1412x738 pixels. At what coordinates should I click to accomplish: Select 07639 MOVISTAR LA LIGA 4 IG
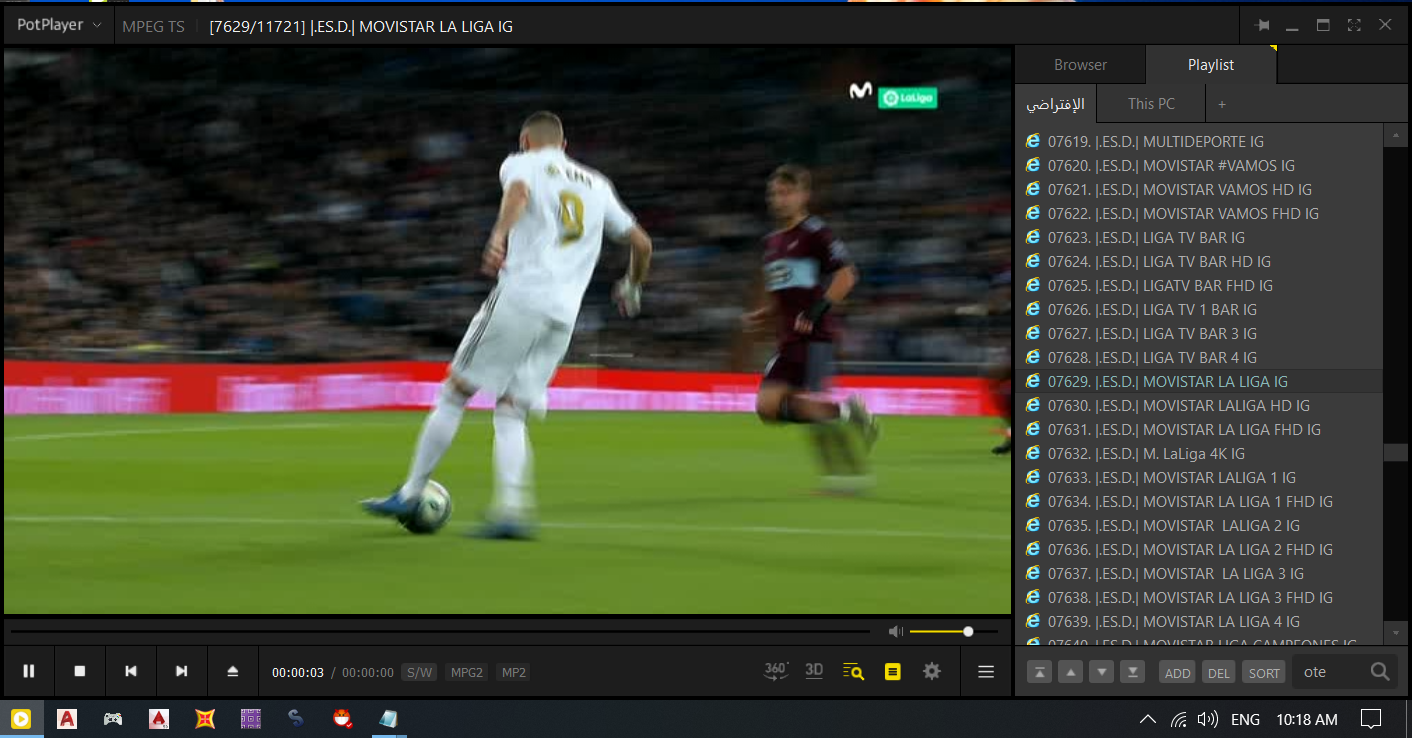coord(1199,622)
